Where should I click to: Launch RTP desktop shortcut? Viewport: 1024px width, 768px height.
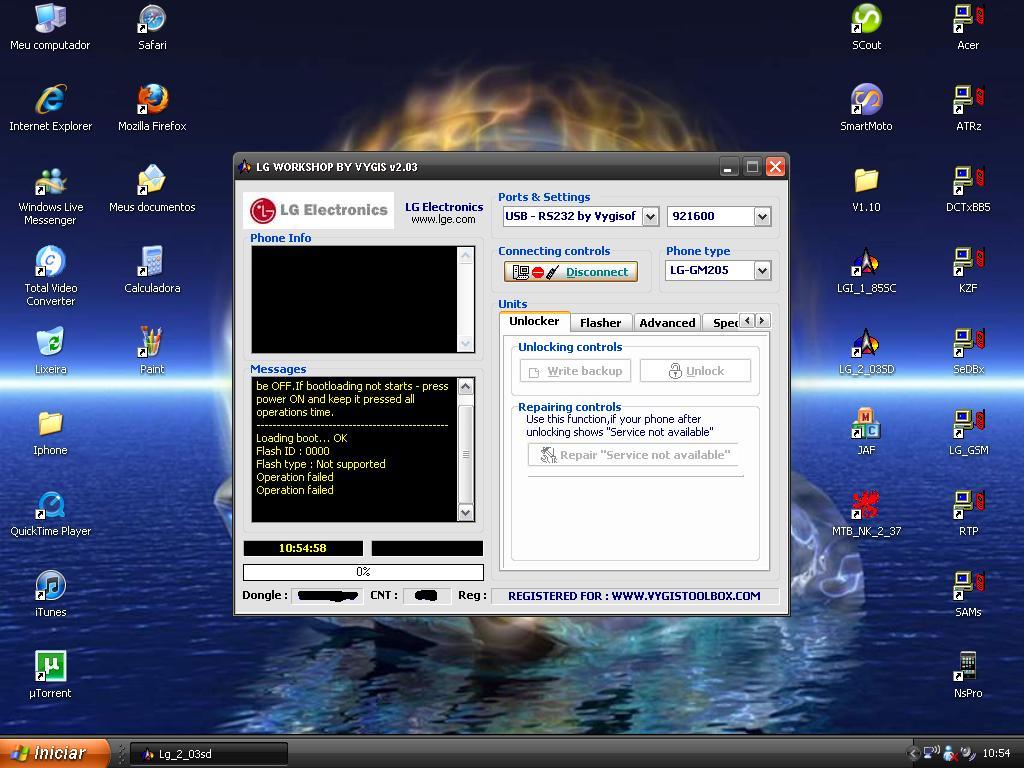pyautogui.click(x=968, y=513)
